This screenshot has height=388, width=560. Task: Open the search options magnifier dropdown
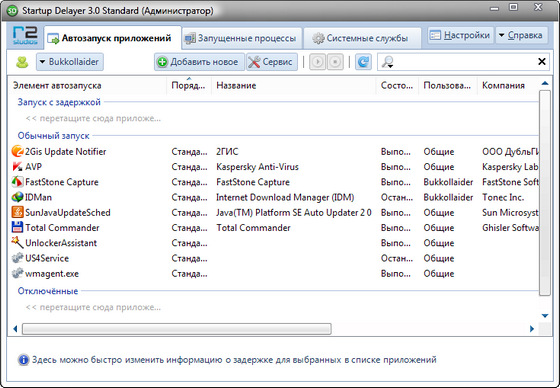coord(387,62)
